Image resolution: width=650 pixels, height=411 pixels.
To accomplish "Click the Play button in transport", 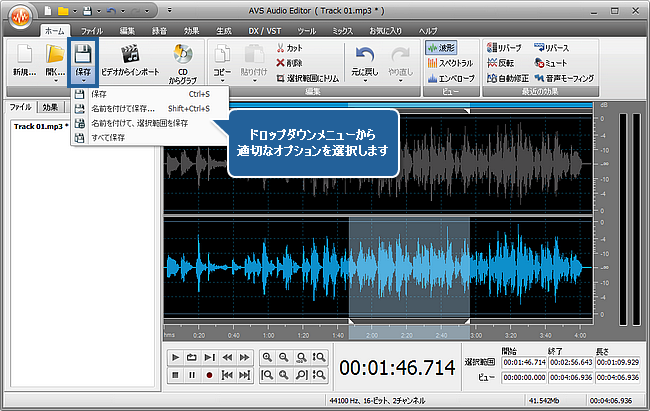I will tap(175, 357).
